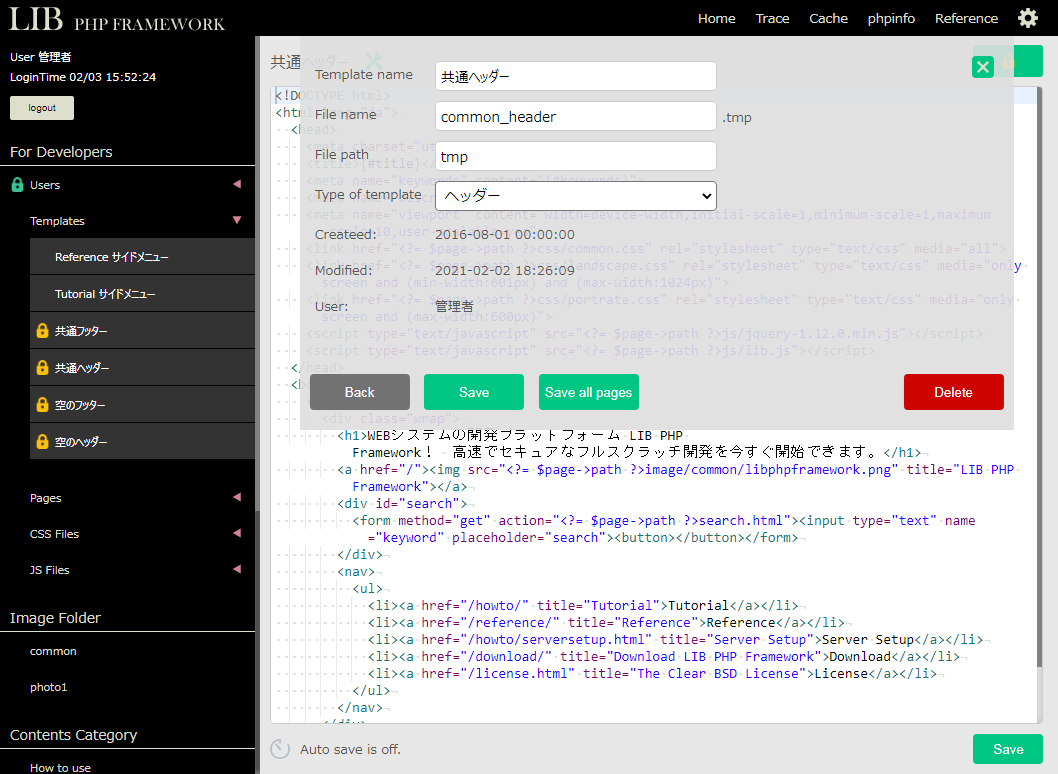Collapse the Templates section arrow
The width and height of the screenshot is (1058, 774).
tap(237, 220)
